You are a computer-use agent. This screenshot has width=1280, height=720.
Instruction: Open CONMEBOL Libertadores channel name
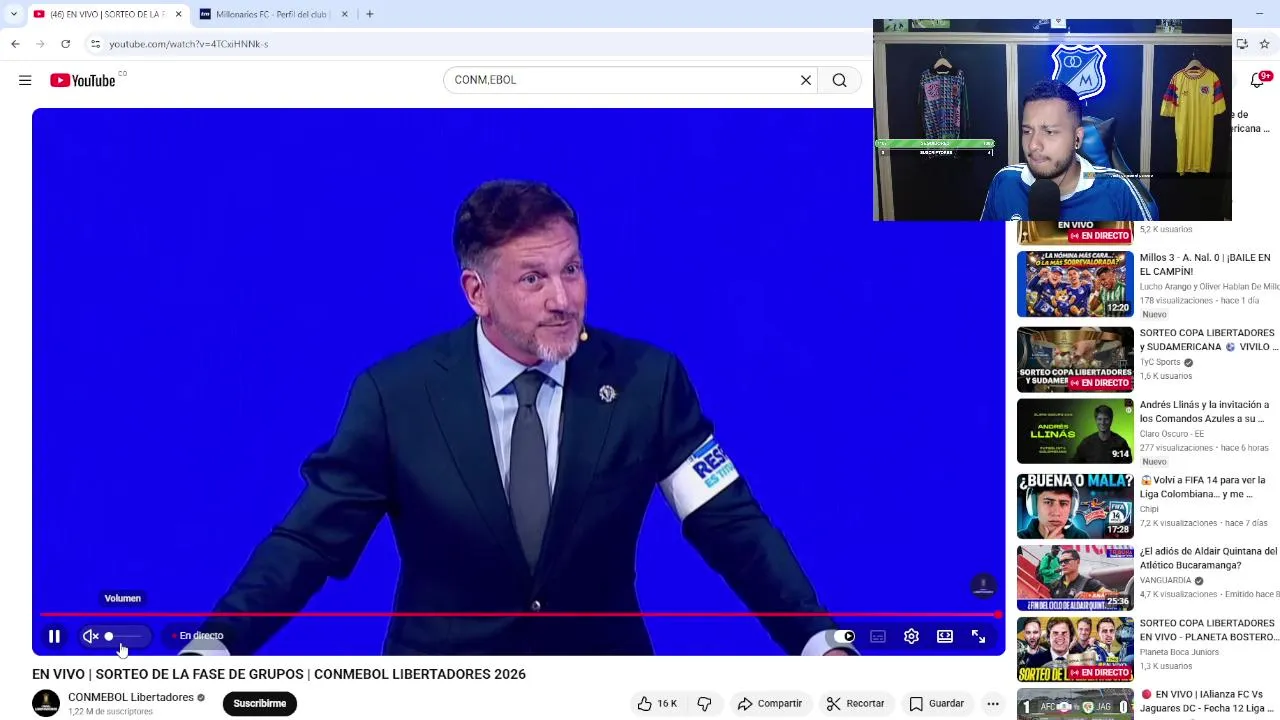pyautogui.click(x=131, y=697)
